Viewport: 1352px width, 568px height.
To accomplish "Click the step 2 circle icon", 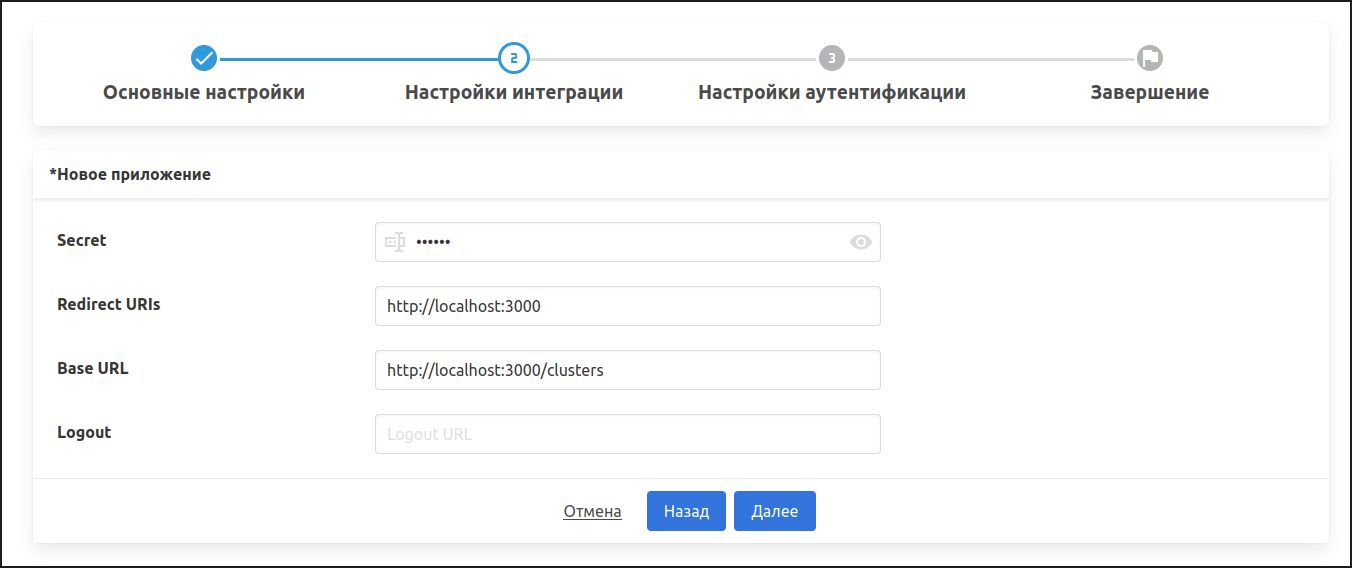I will pos(513,58).
